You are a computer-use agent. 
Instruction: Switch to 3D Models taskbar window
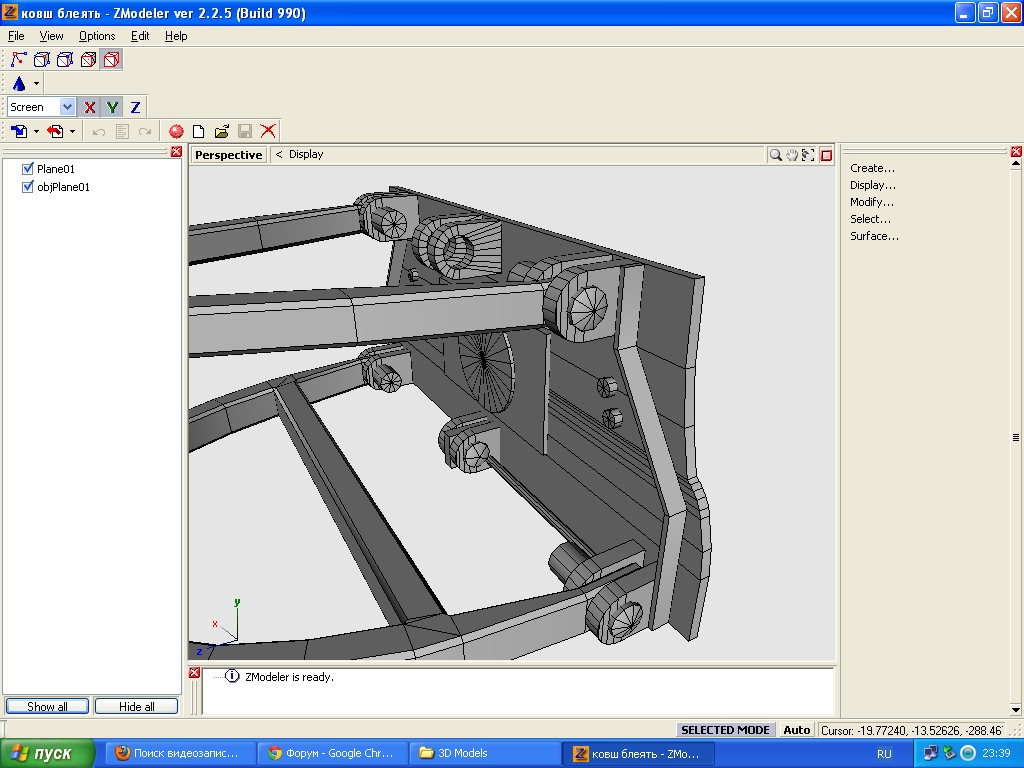point(460,753)
